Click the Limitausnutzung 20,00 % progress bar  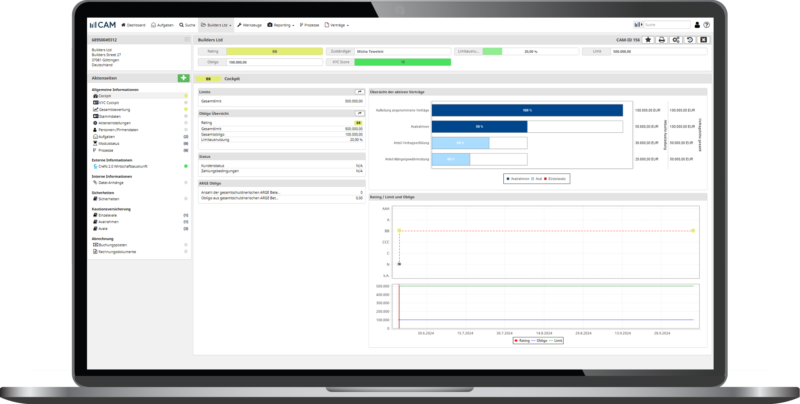pos(531,52)
